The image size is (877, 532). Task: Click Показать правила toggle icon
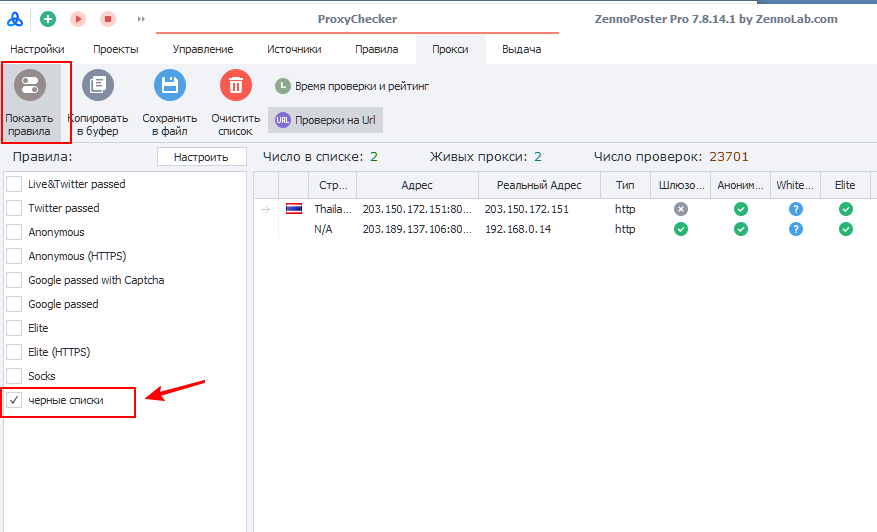point(29,86)
